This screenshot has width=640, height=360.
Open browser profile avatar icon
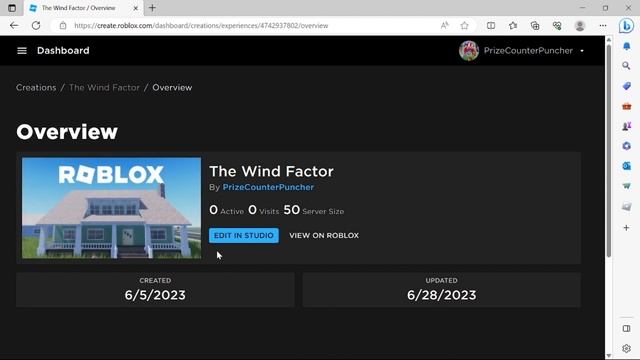(x=580, y=25)
